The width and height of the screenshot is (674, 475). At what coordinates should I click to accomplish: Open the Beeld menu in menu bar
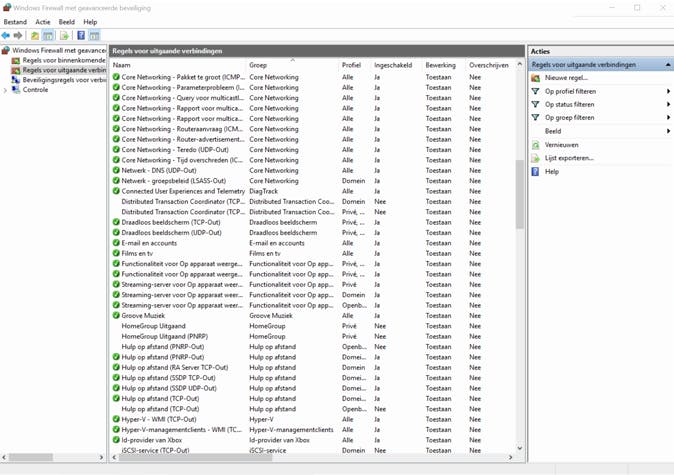tap(67, 22)
